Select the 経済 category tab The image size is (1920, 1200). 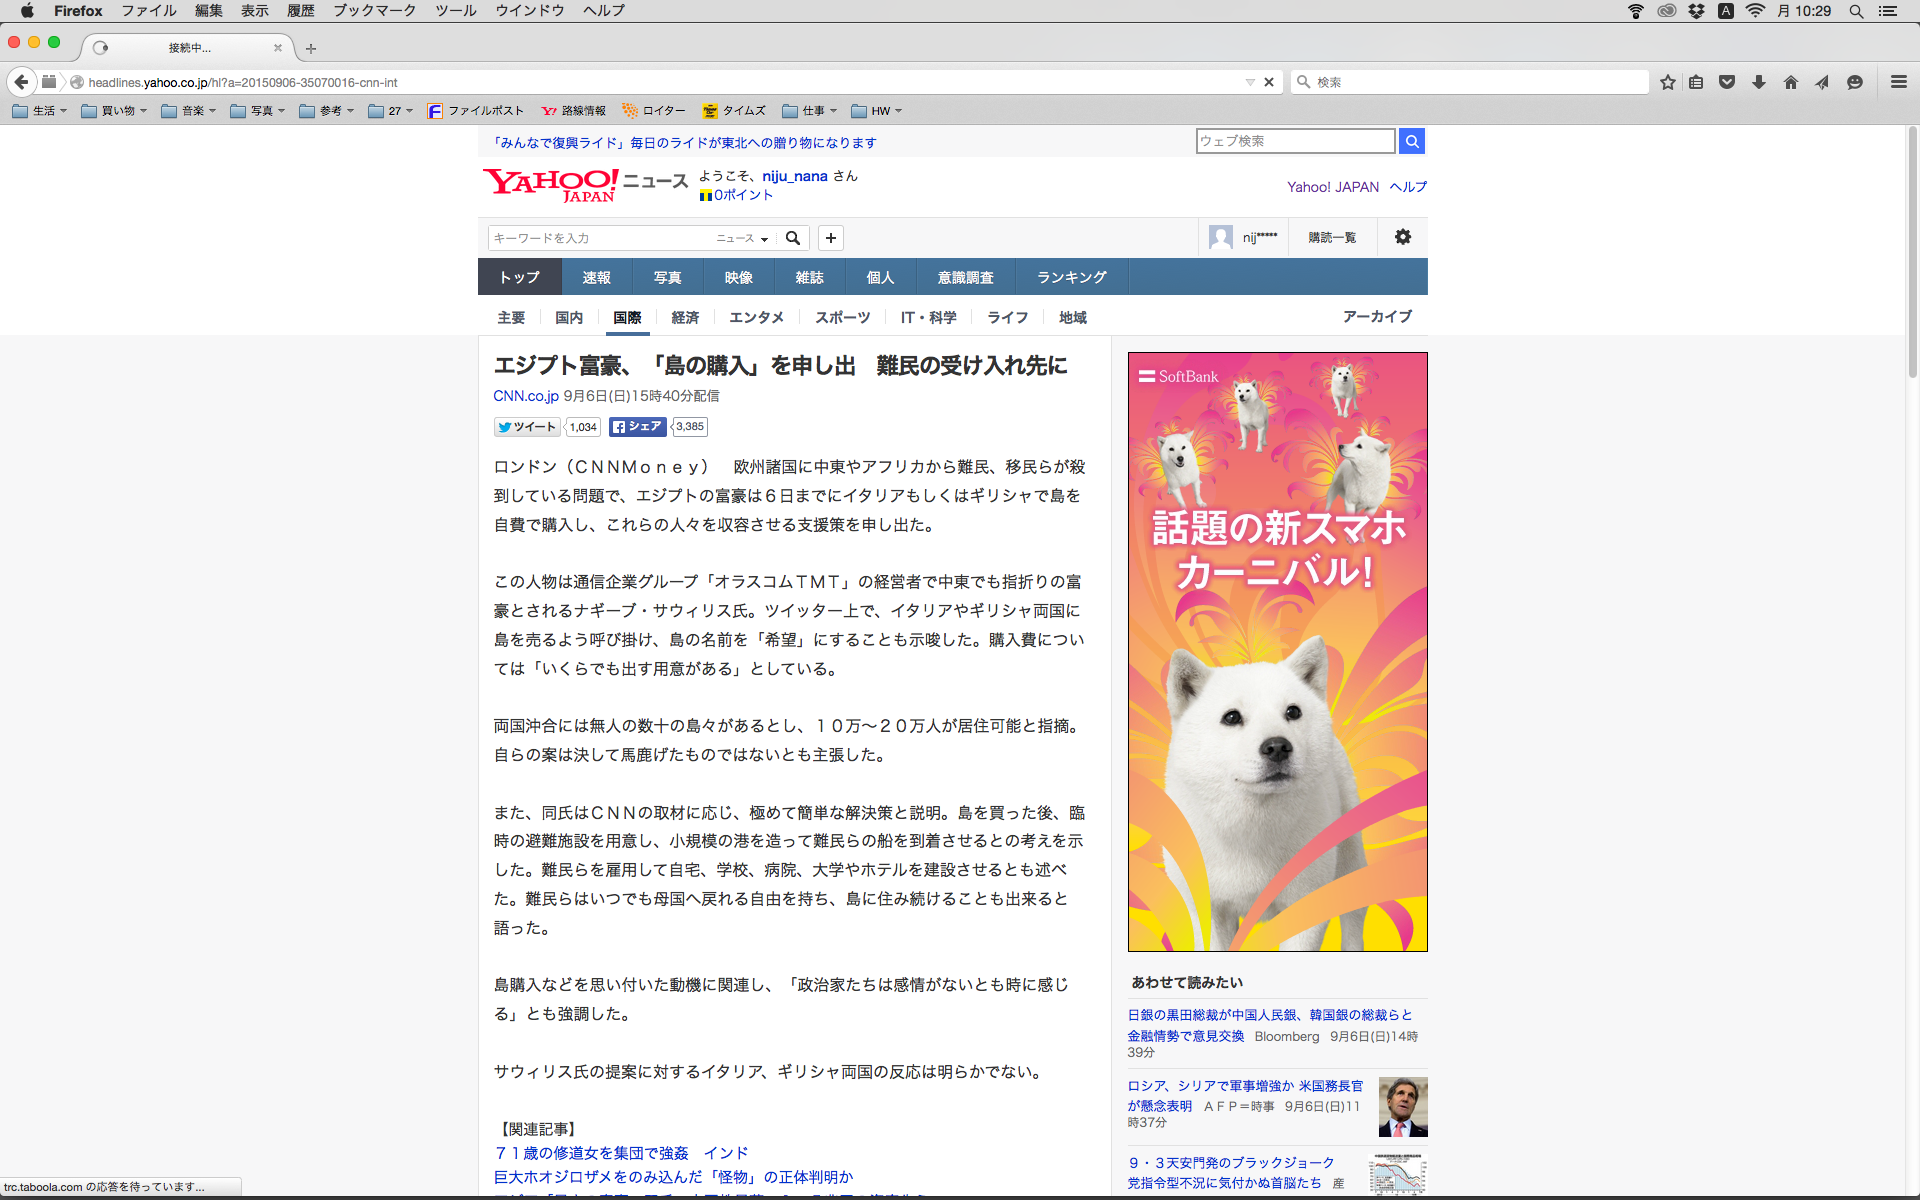(685, 317)
